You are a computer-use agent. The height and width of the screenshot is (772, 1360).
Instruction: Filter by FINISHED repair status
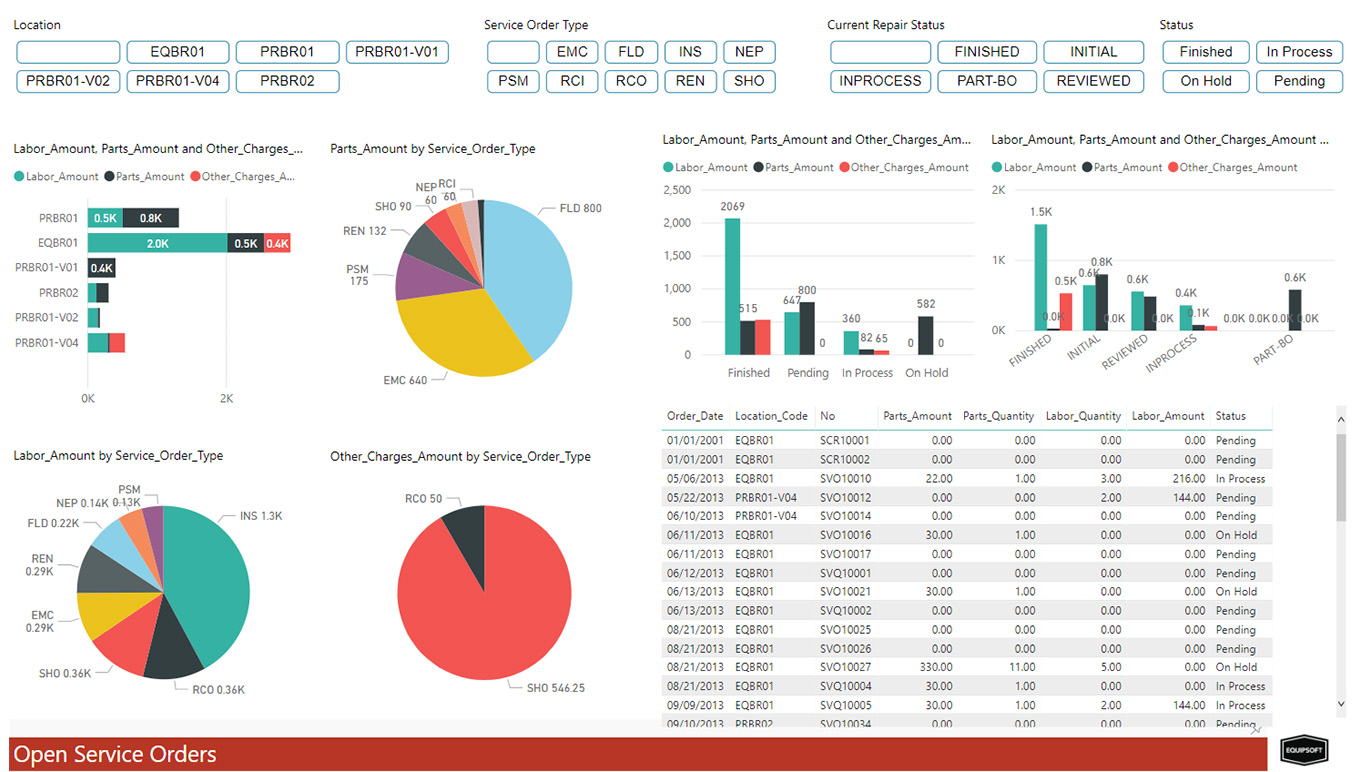(986, 51)
